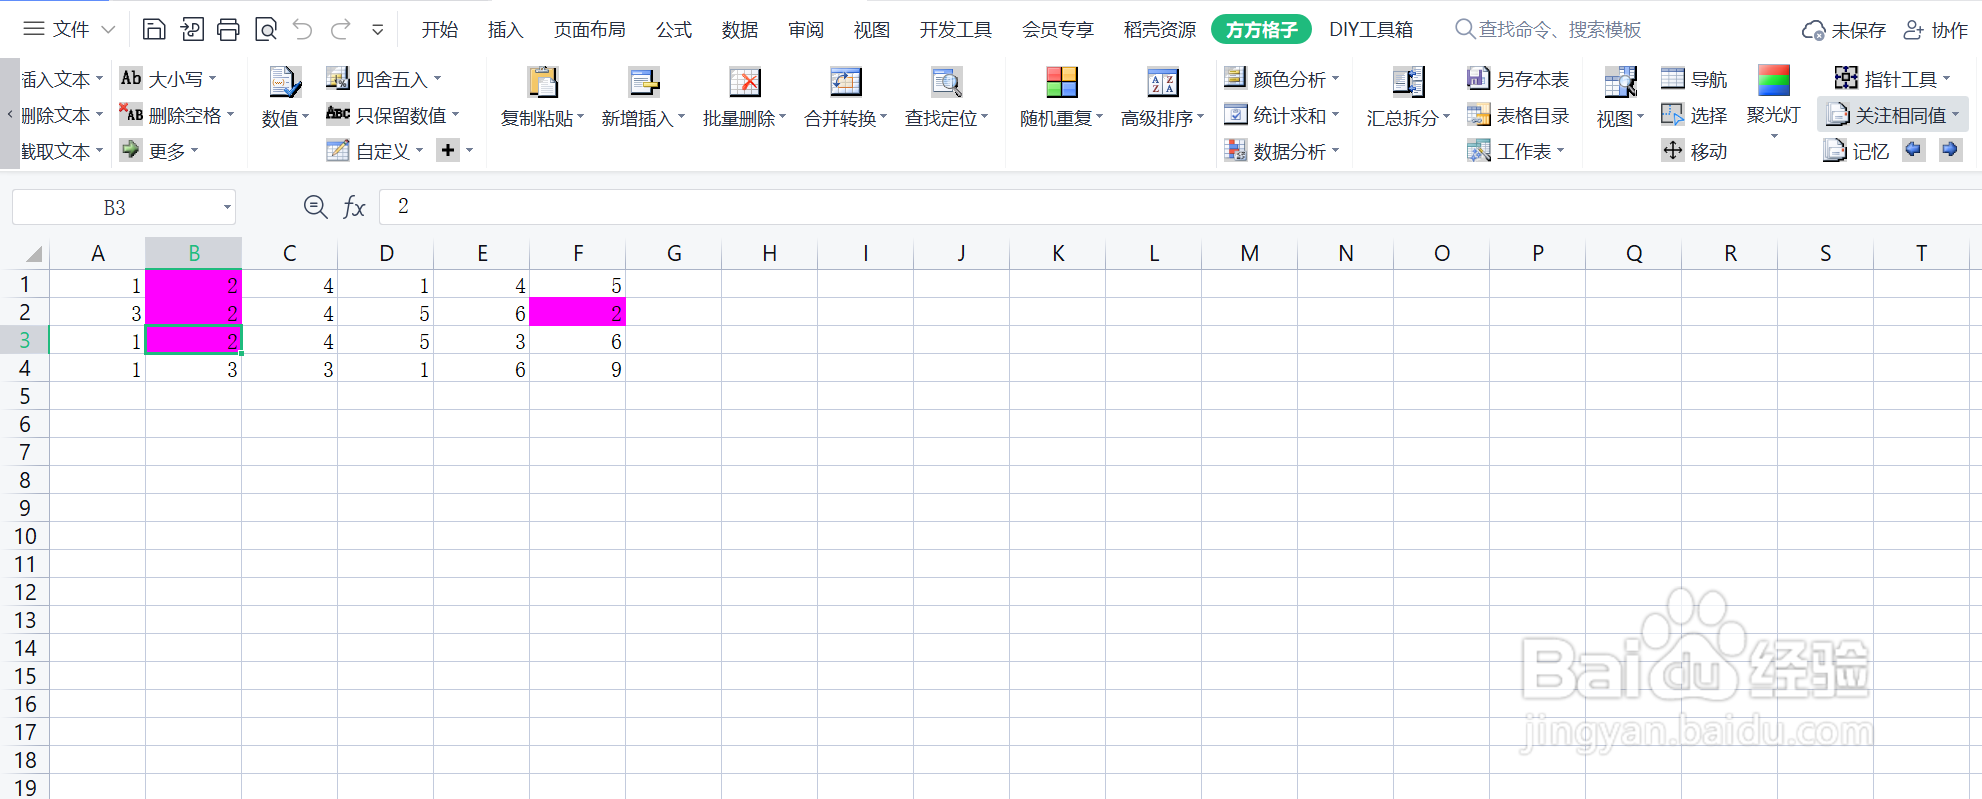The height and width of the screenshot is (799, 1982).
Task: Open Print Preview icon
Action: click(x=266, y=29)
